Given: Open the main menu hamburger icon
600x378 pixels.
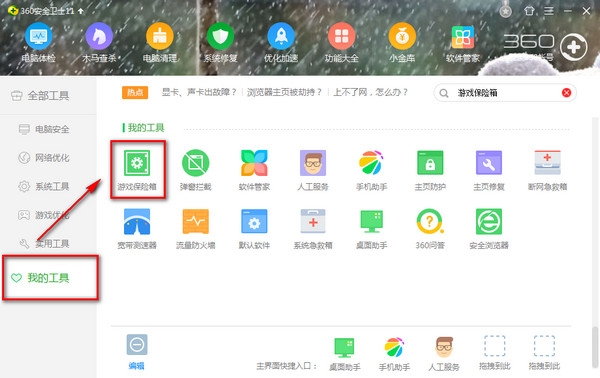Looking at the screenshot, I should pyautogui.click(x=549, y=11).
